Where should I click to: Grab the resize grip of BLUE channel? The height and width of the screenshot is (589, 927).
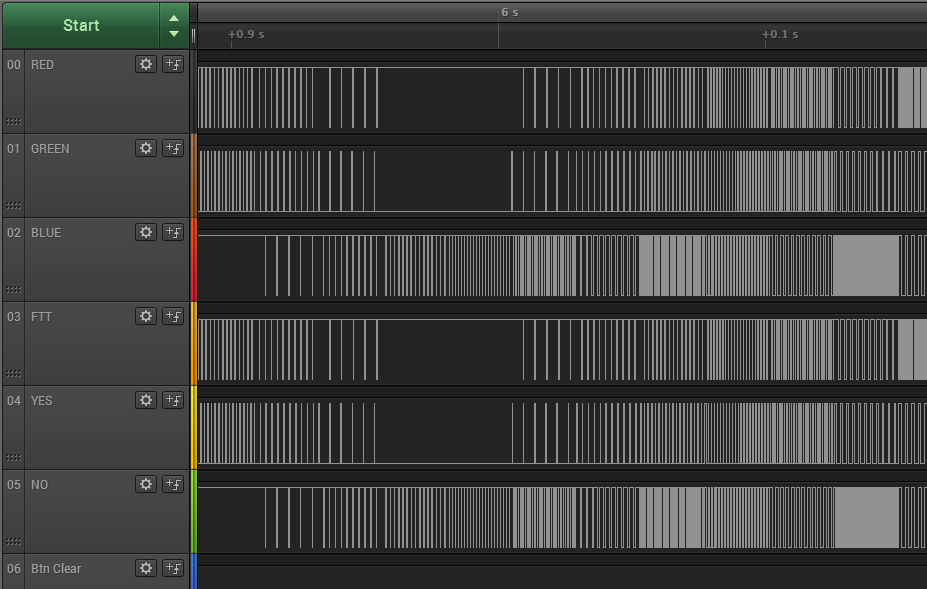[14, 290]
